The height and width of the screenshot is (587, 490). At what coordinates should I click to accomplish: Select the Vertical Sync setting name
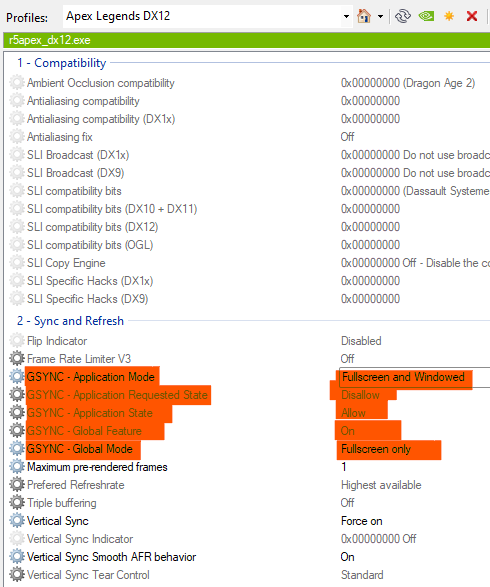pos(58,521)
